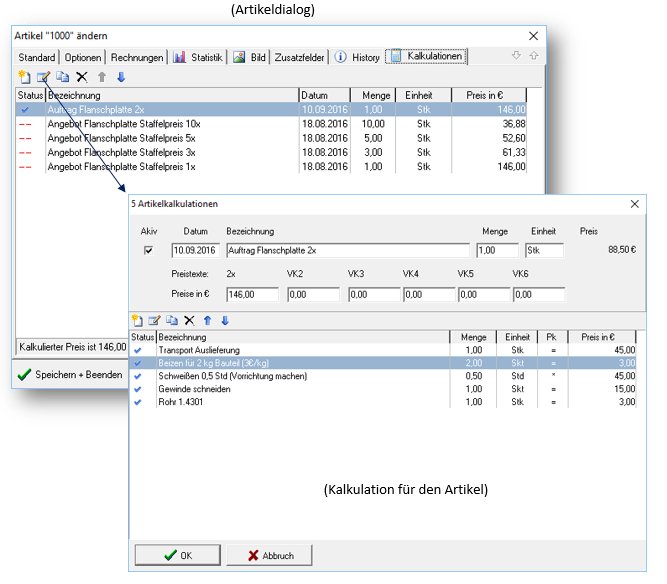Select Angebot Flanschplatte Staffelpreis 5x row
Screen dimensions: 667x584
pos(271,138)
